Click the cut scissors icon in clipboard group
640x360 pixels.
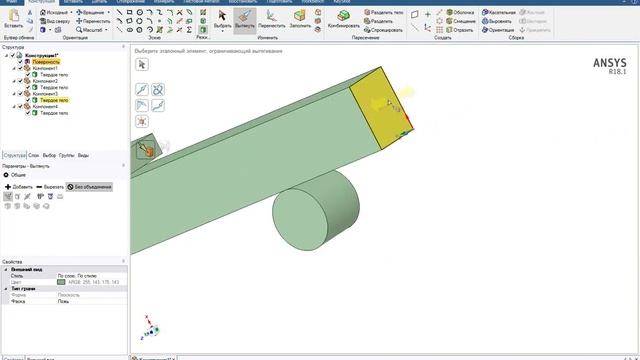click(x=30, y=12)
